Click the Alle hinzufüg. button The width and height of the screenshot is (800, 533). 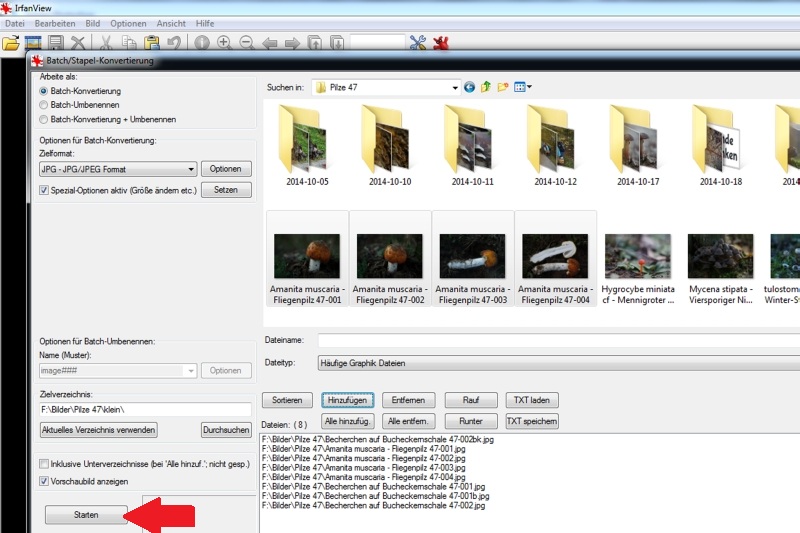348,421
